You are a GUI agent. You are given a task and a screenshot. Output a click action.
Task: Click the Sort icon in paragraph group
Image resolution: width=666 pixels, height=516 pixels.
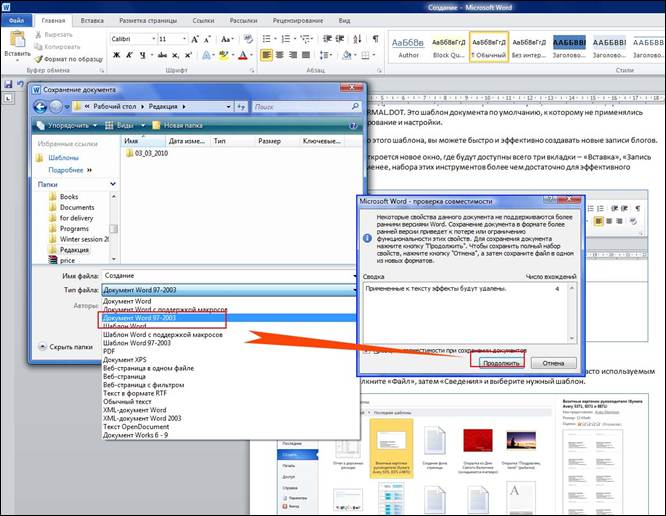click(357, 39)
